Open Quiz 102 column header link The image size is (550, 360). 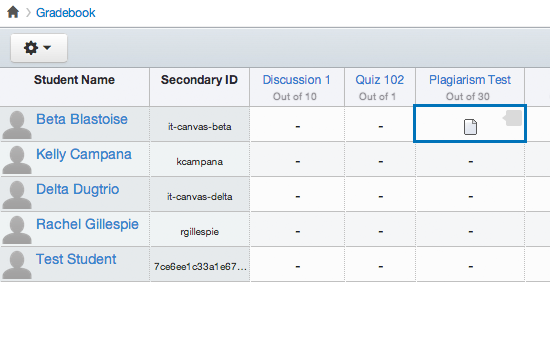[380, 80]
